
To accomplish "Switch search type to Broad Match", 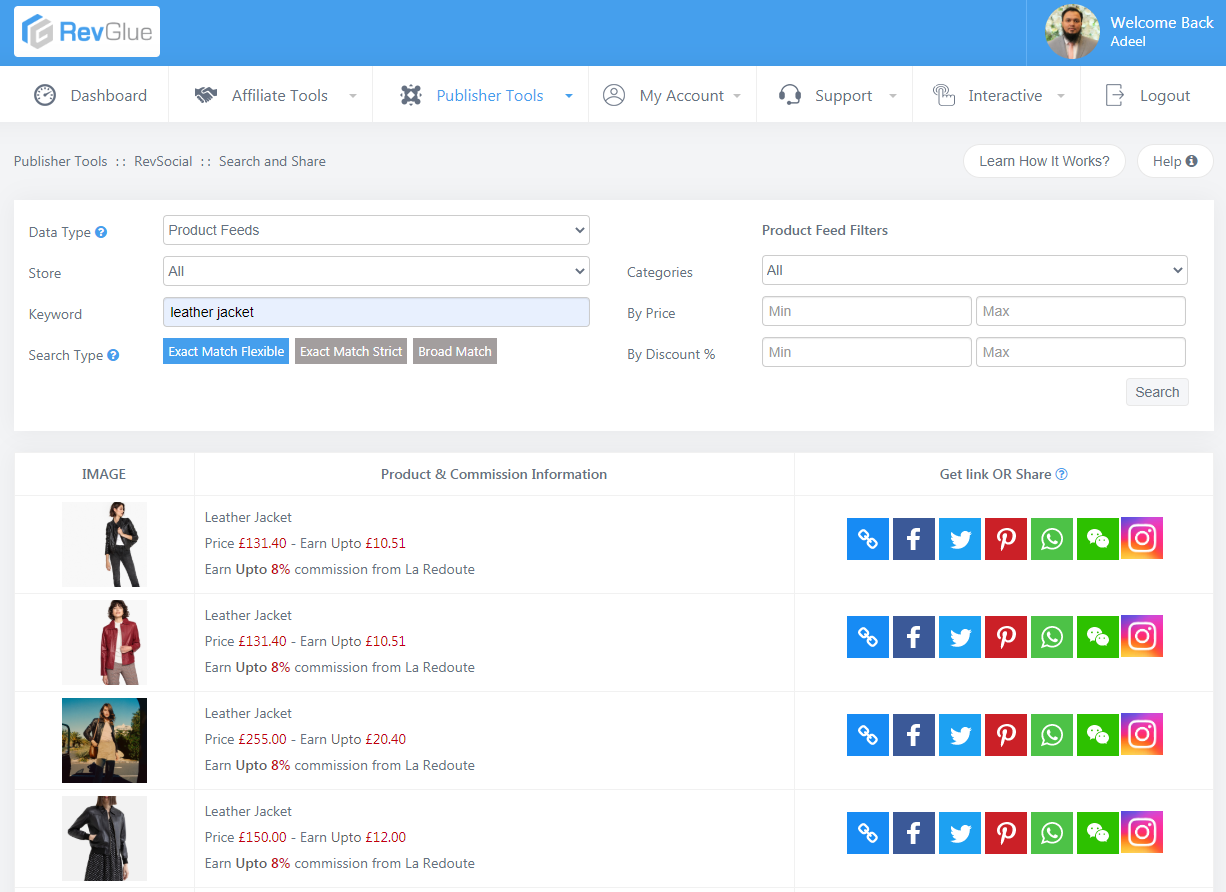I will coord(455,351).
